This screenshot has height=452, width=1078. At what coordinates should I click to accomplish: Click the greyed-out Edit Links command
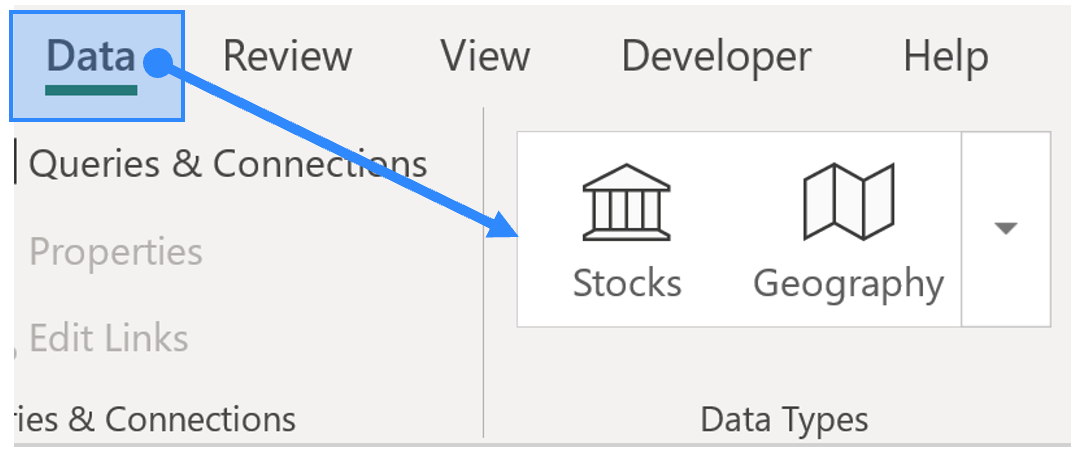point(109,338)
